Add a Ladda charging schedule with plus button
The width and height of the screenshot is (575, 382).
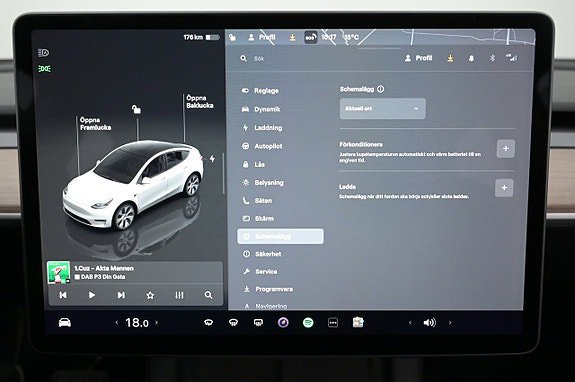pyautogui.click(x=504, y=188)
